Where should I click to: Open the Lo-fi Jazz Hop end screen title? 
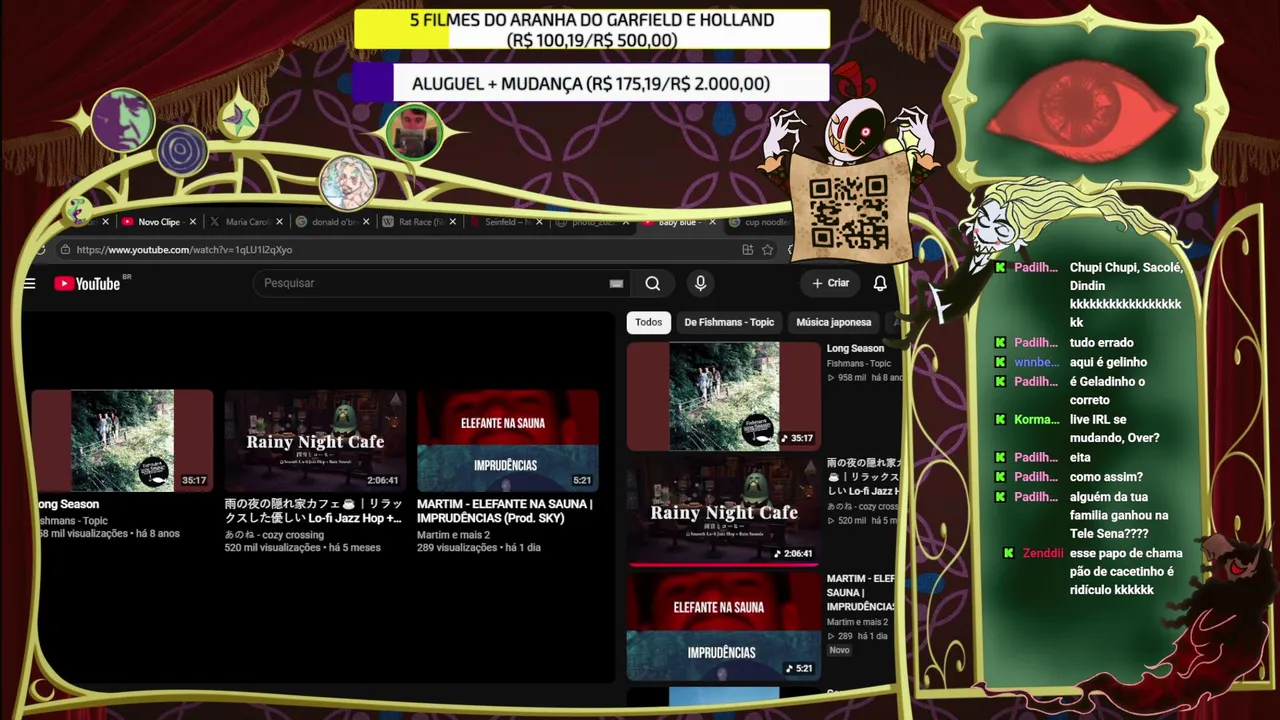[x=313, y=511]
